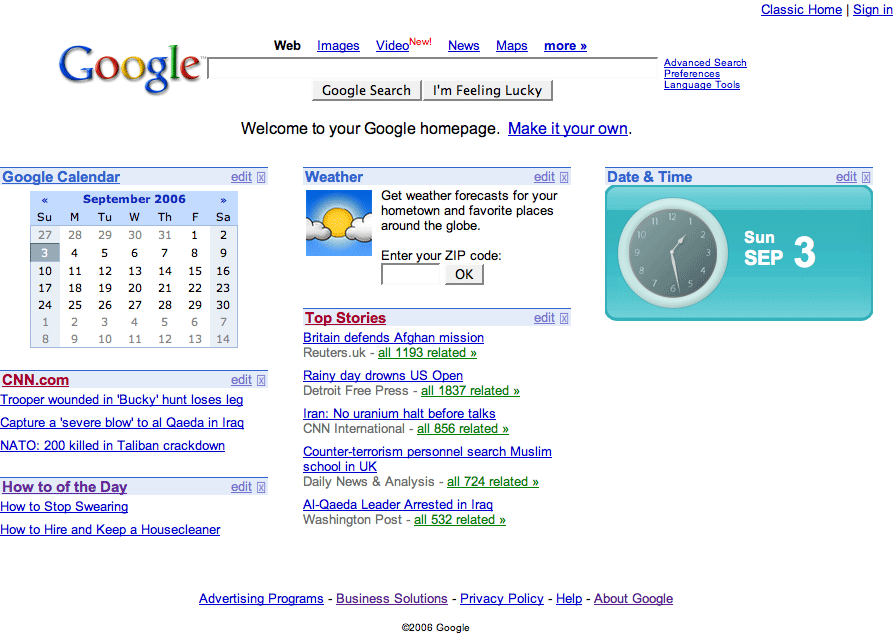
Task: Open How to Hire and Keep a Housecleaner
Action: point(110,529)
